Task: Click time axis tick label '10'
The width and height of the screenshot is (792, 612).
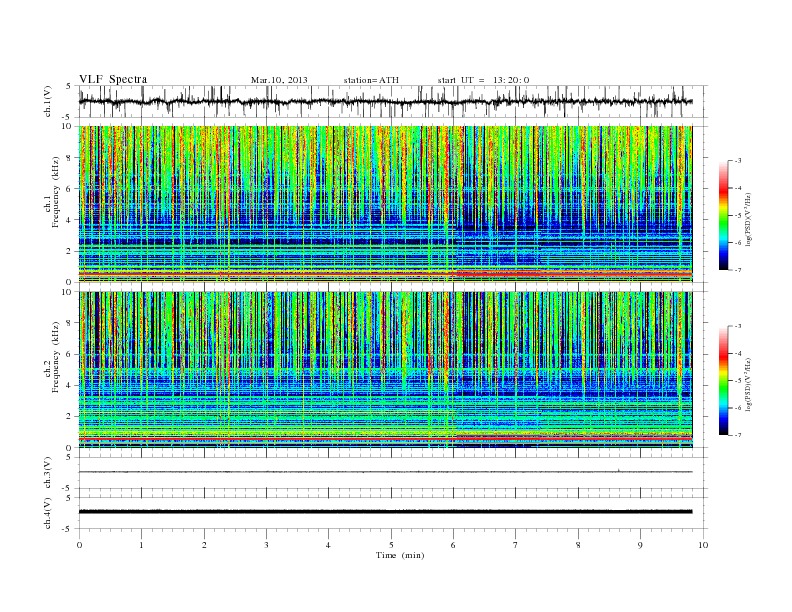Action: 703,545
